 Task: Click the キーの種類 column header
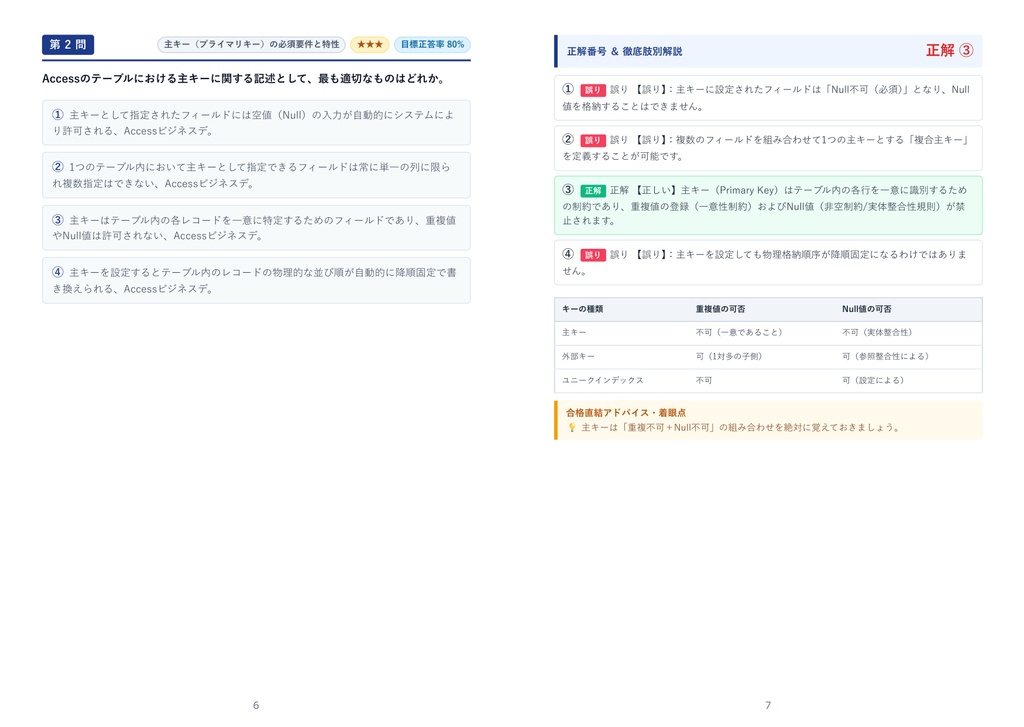point(583,309)
